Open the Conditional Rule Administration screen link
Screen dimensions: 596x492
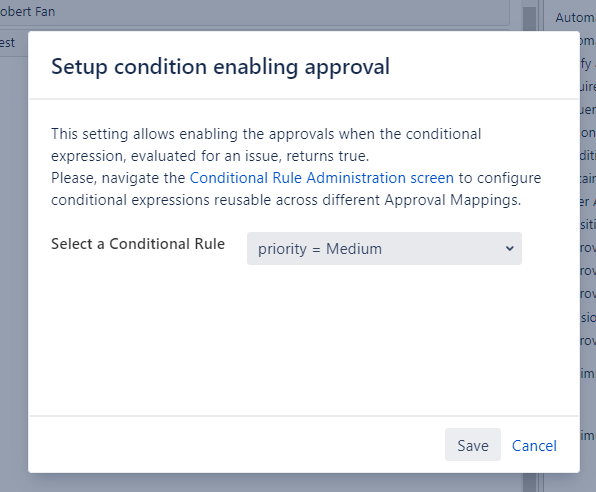click(x=322, y=178)
